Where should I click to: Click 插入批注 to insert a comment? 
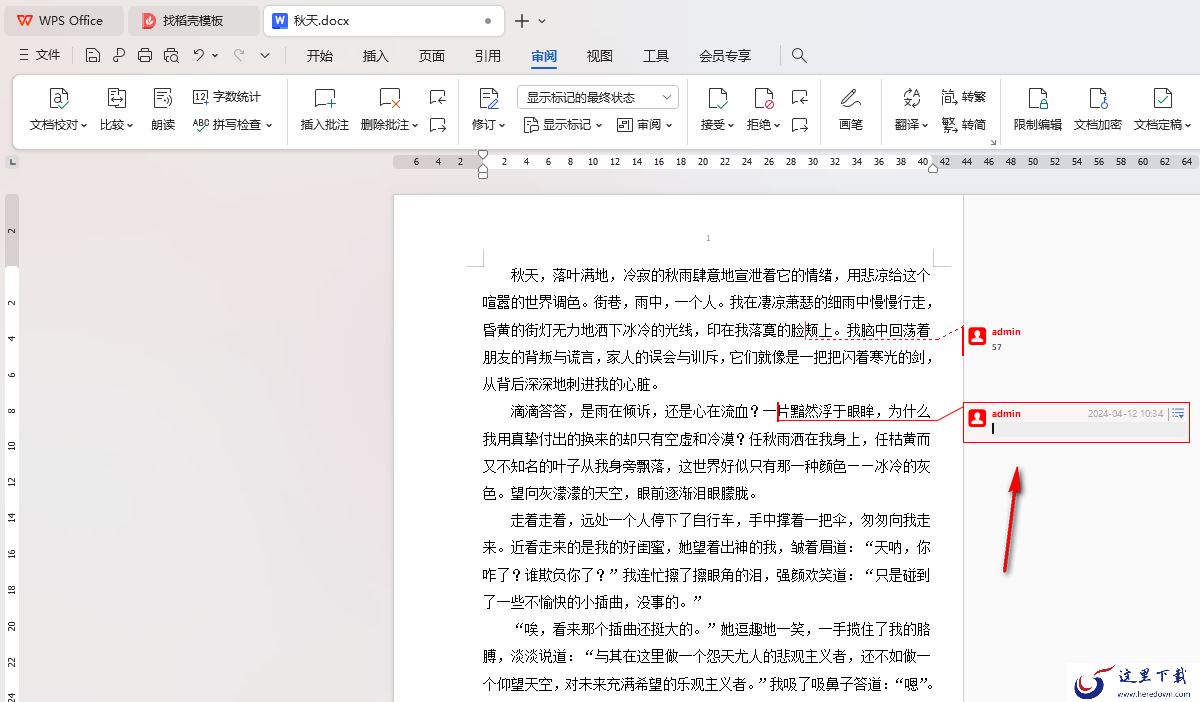(x=325, y=109)
